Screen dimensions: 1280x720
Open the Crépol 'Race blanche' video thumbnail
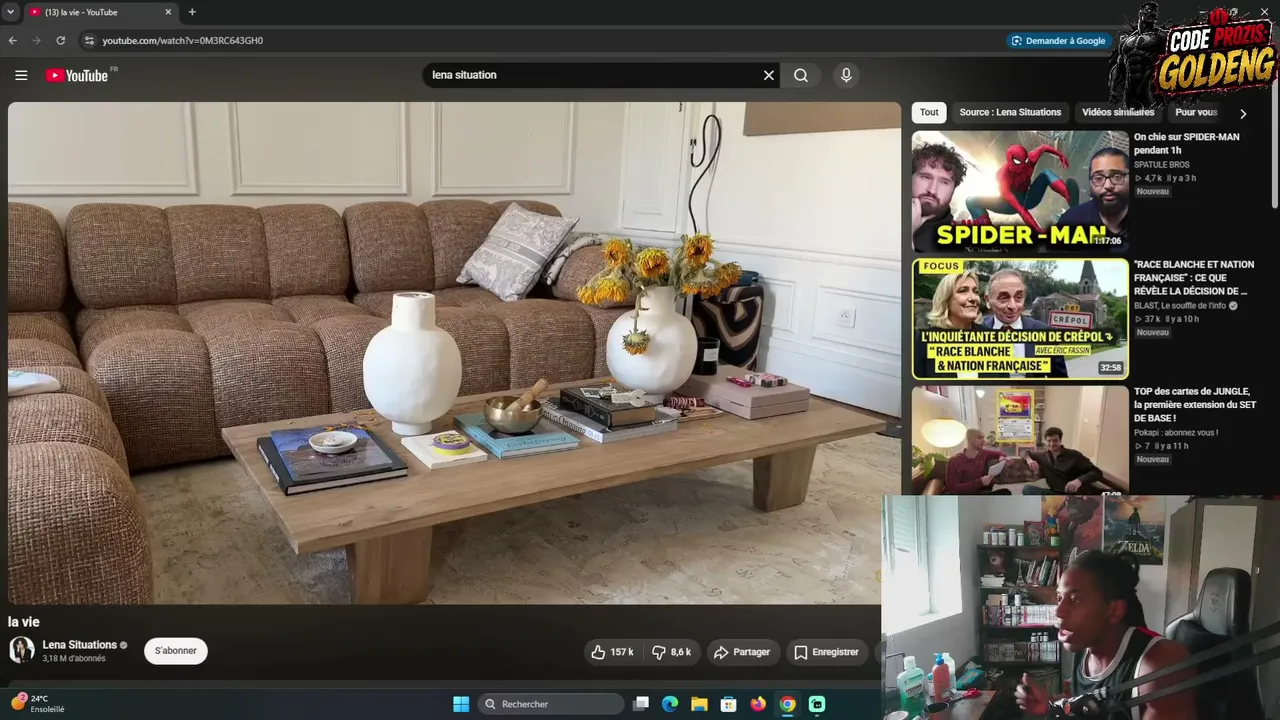coord(1020,319)
